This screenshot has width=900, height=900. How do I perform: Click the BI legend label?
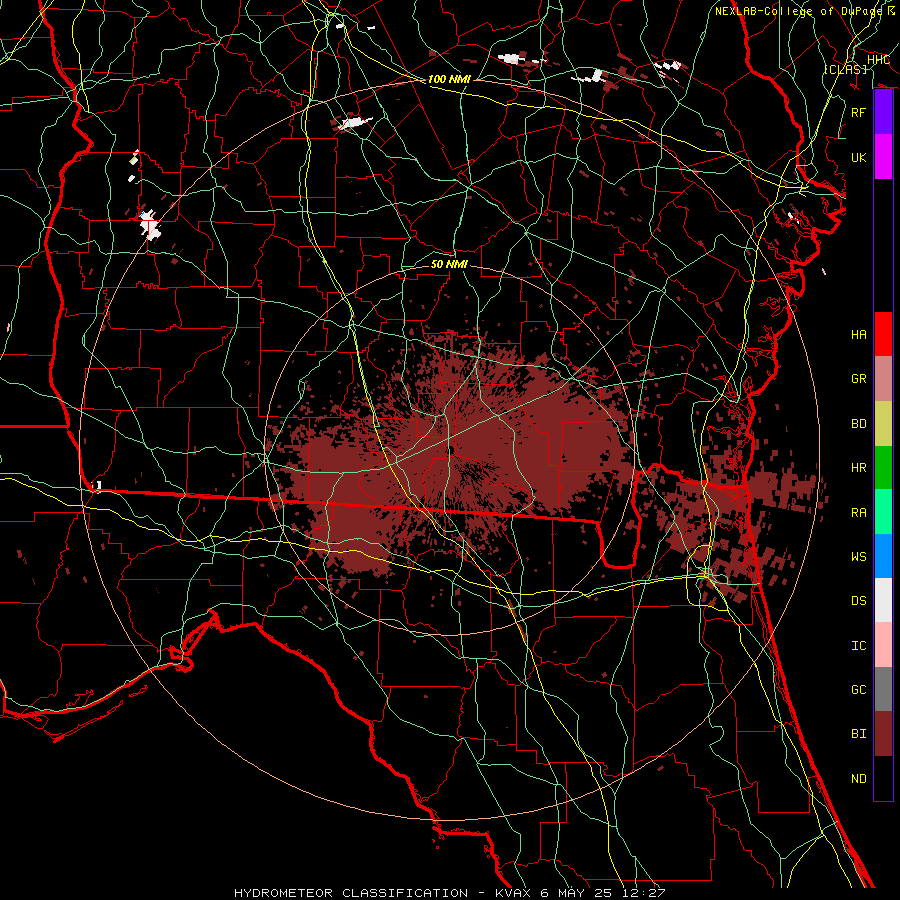click(859, 734)
